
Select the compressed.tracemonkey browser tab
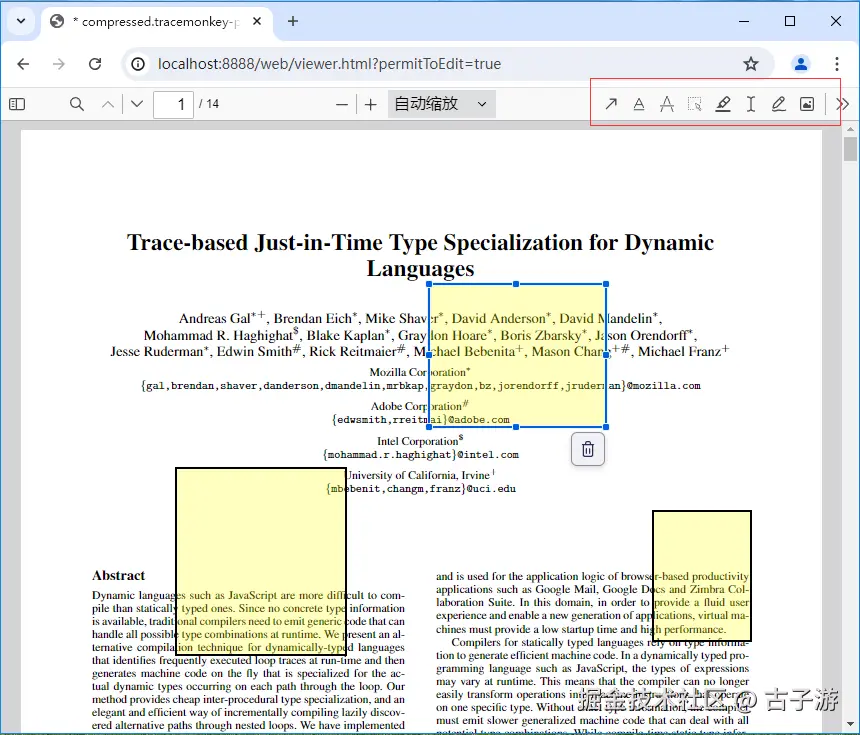click(x=156, y=22)
